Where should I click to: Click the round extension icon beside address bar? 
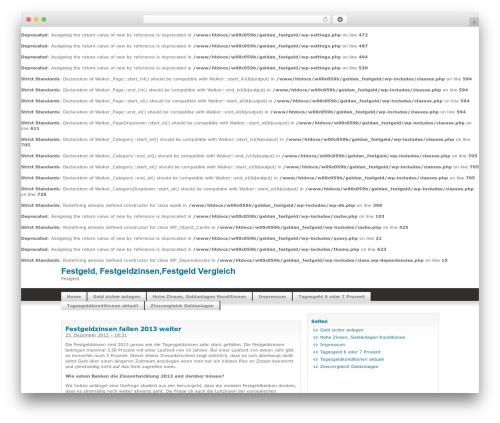[340, 20]
